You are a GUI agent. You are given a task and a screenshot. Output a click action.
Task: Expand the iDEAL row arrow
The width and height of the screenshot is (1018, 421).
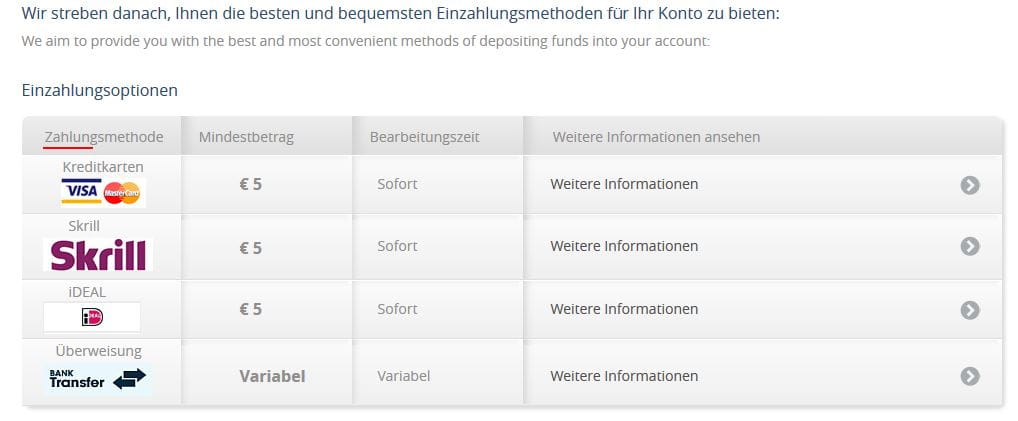[x=970, y=310]
